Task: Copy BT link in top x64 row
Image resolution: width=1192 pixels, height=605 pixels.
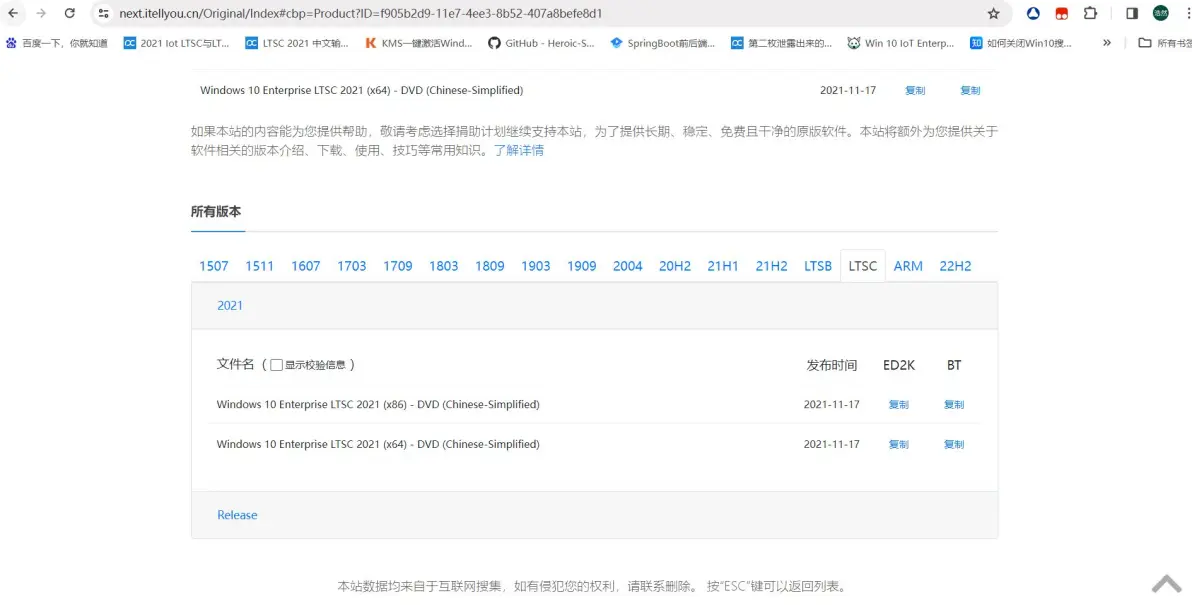Action: [970, 90]
